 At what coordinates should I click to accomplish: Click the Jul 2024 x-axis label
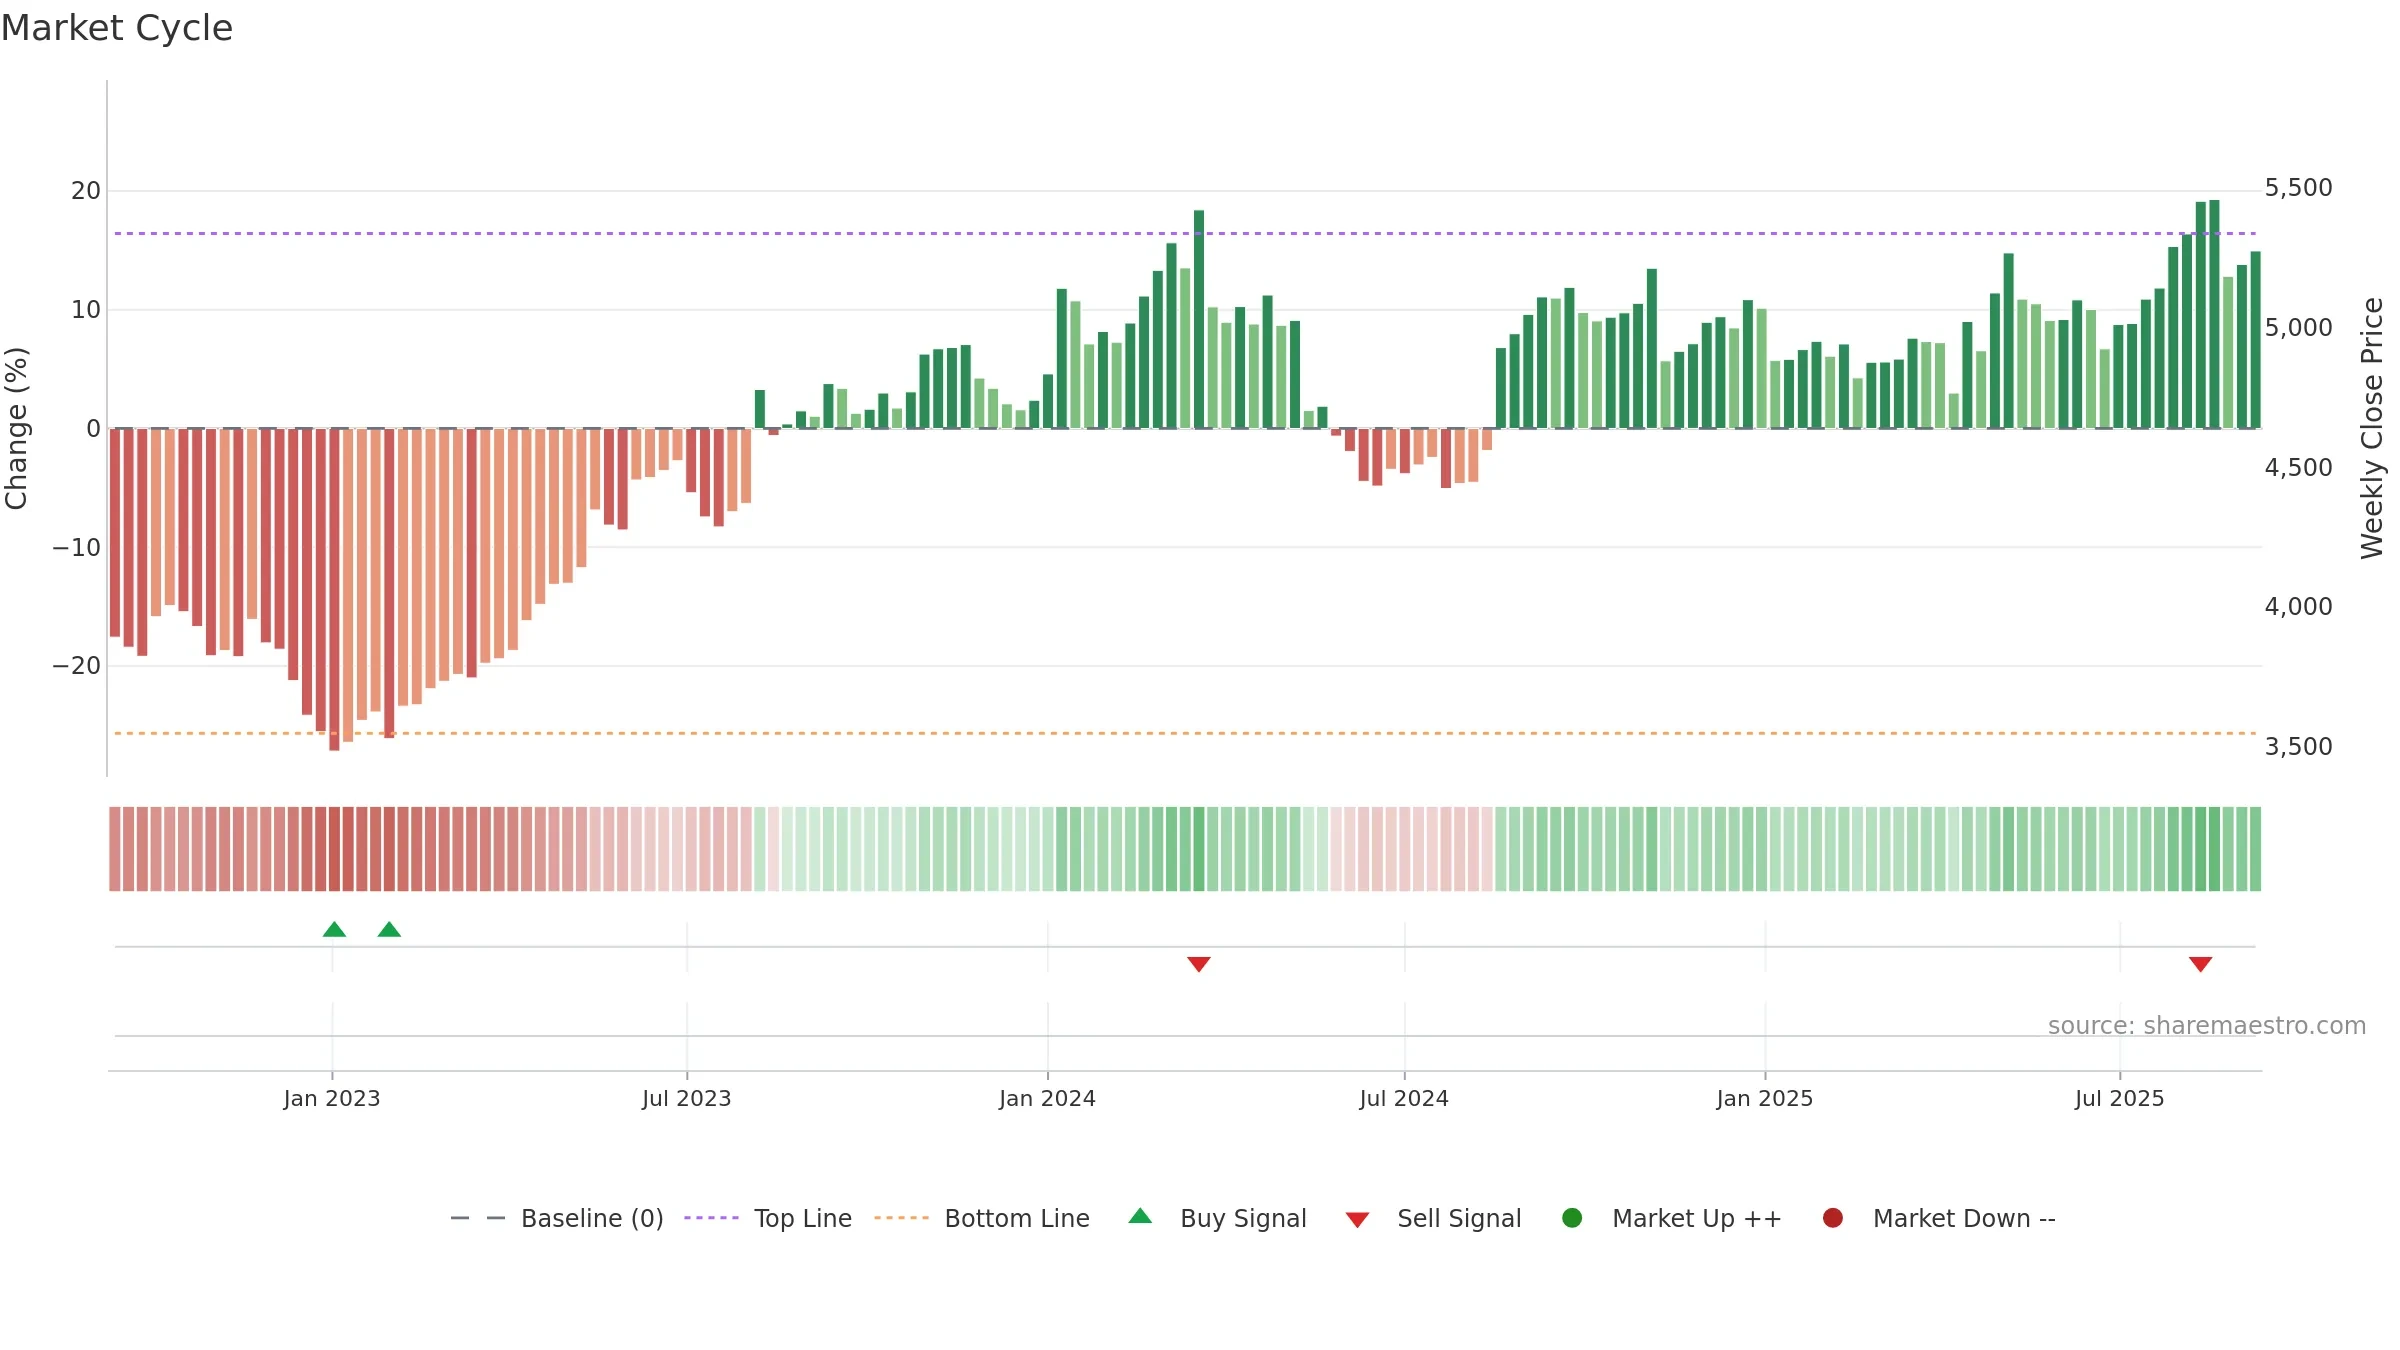point(1404,1098)
